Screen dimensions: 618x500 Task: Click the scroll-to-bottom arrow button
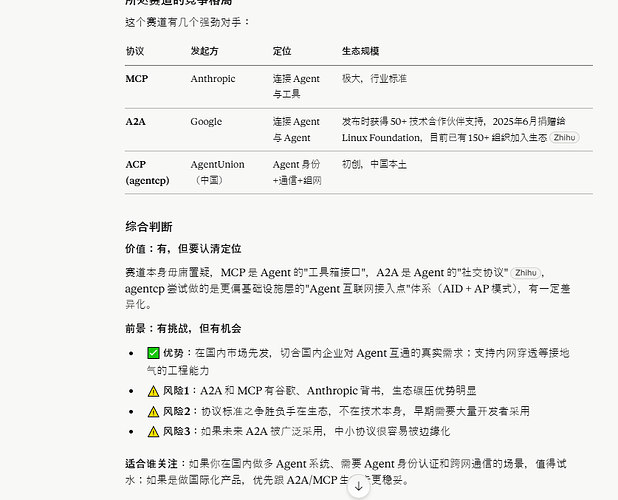(x=358, y=486)
